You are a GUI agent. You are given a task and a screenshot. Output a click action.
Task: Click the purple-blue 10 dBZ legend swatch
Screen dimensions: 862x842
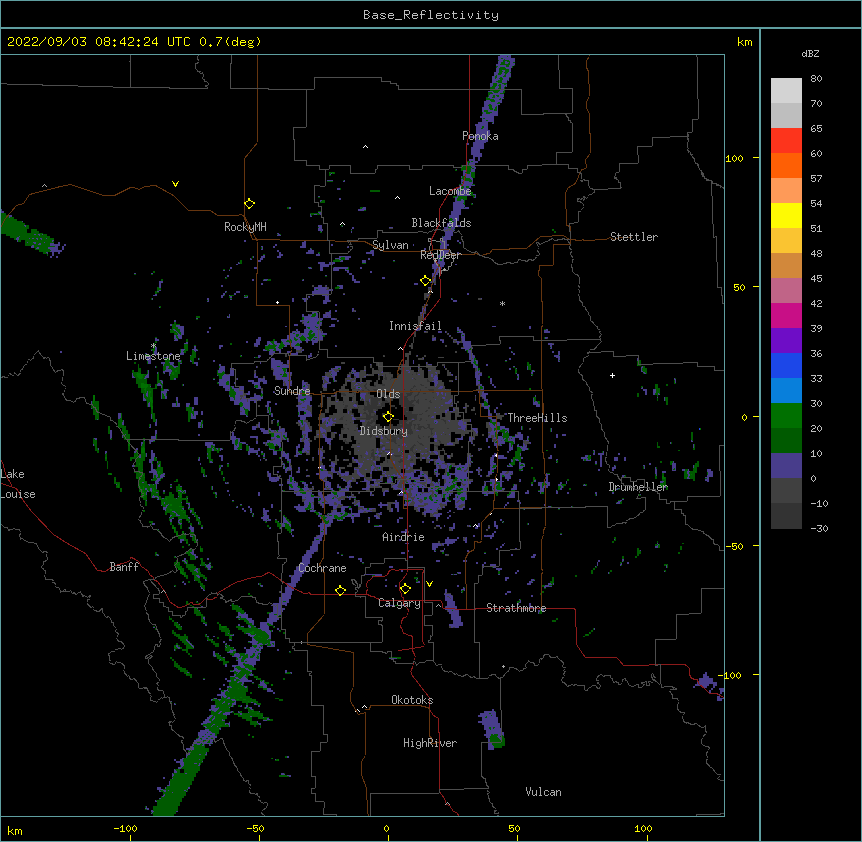coord(786,466)
